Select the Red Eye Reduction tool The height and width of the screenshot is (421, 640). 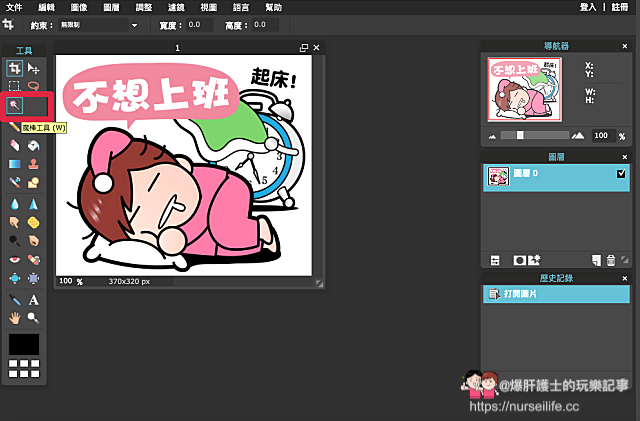click(15, 260)
